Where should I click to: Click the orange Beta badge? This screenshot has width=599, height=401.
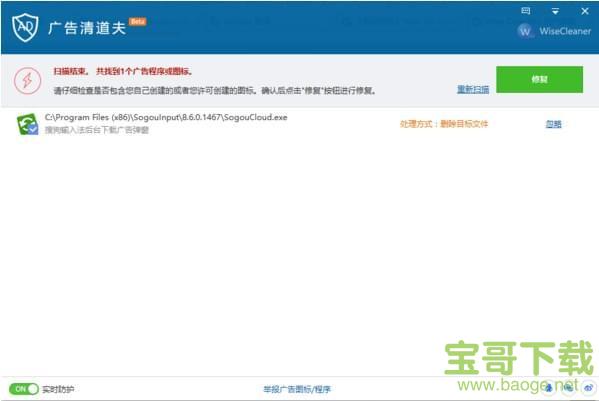138,21
